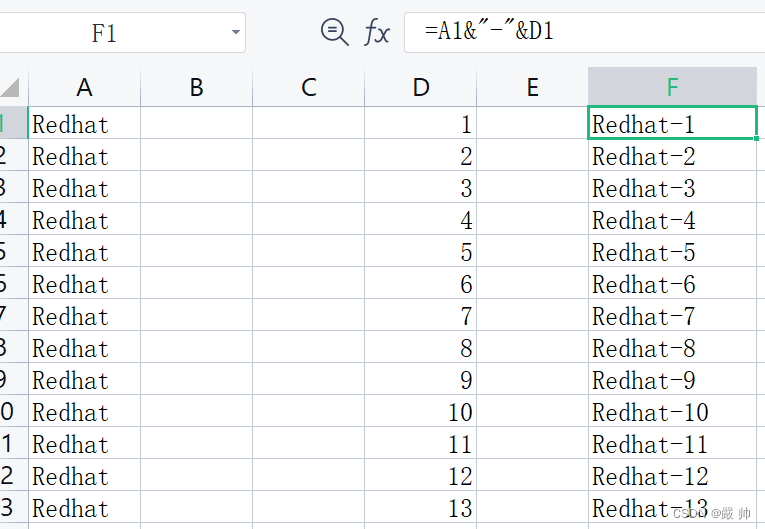Click column D cell with value 3

click(421, 187)
